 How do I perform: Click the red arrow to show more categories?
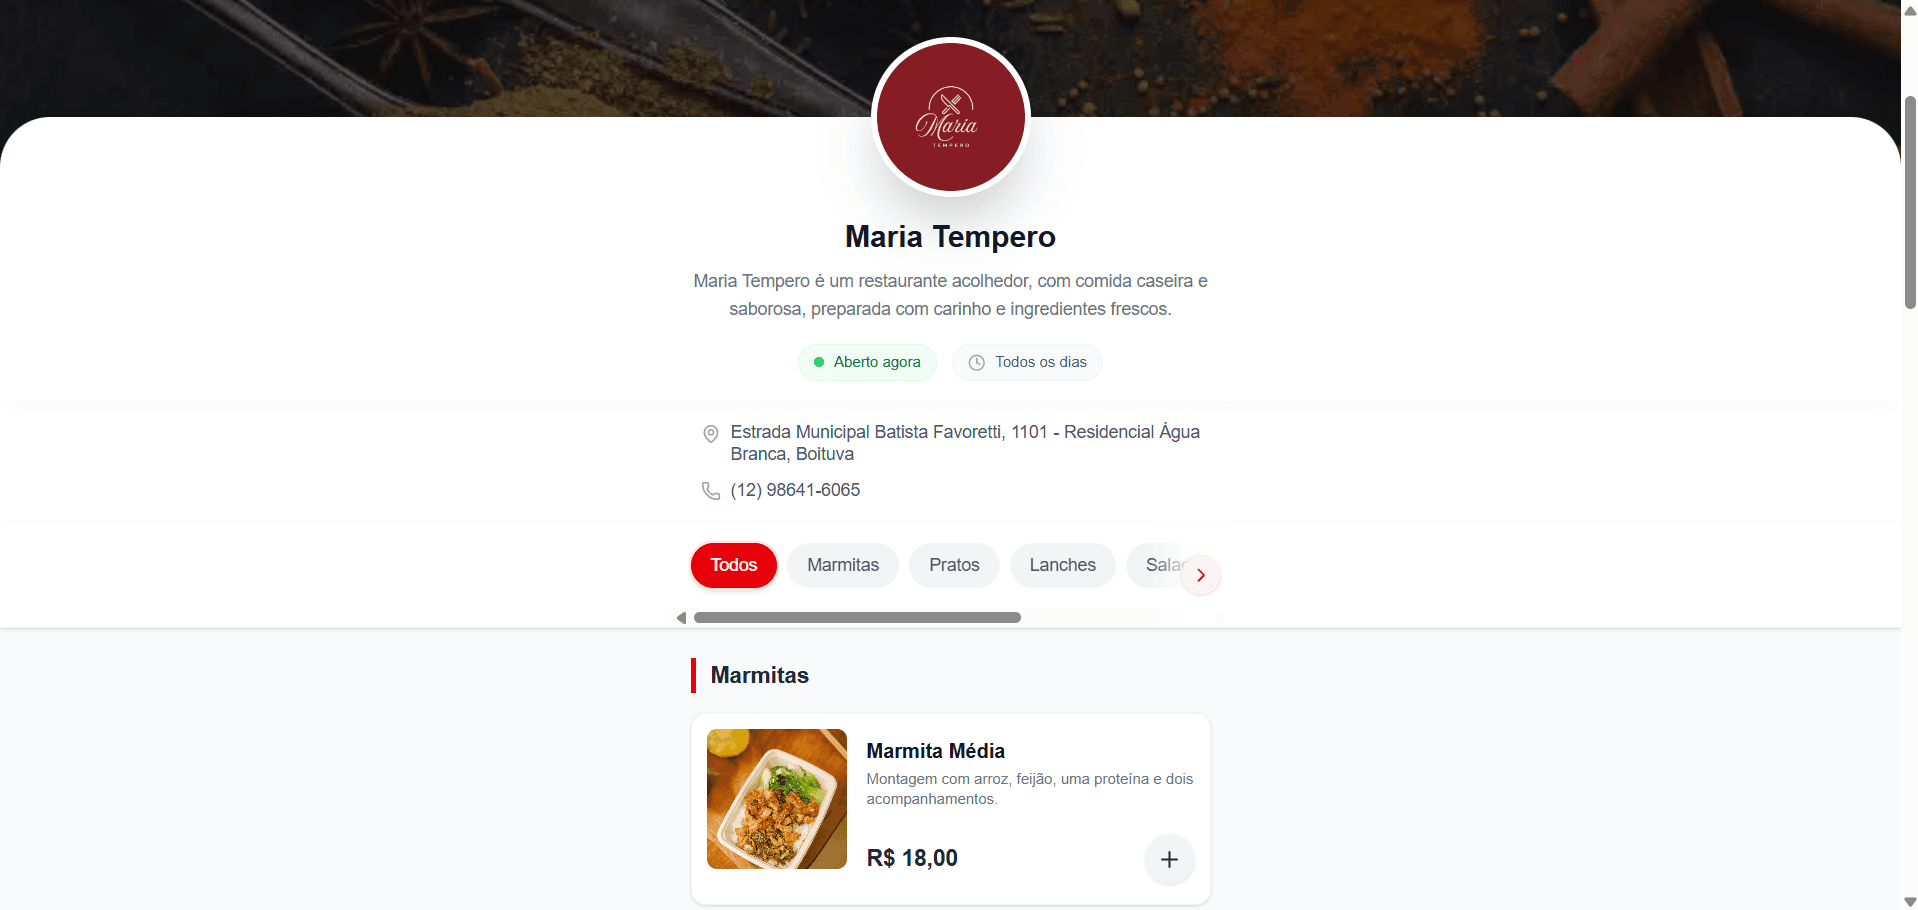click(1200, 575)
